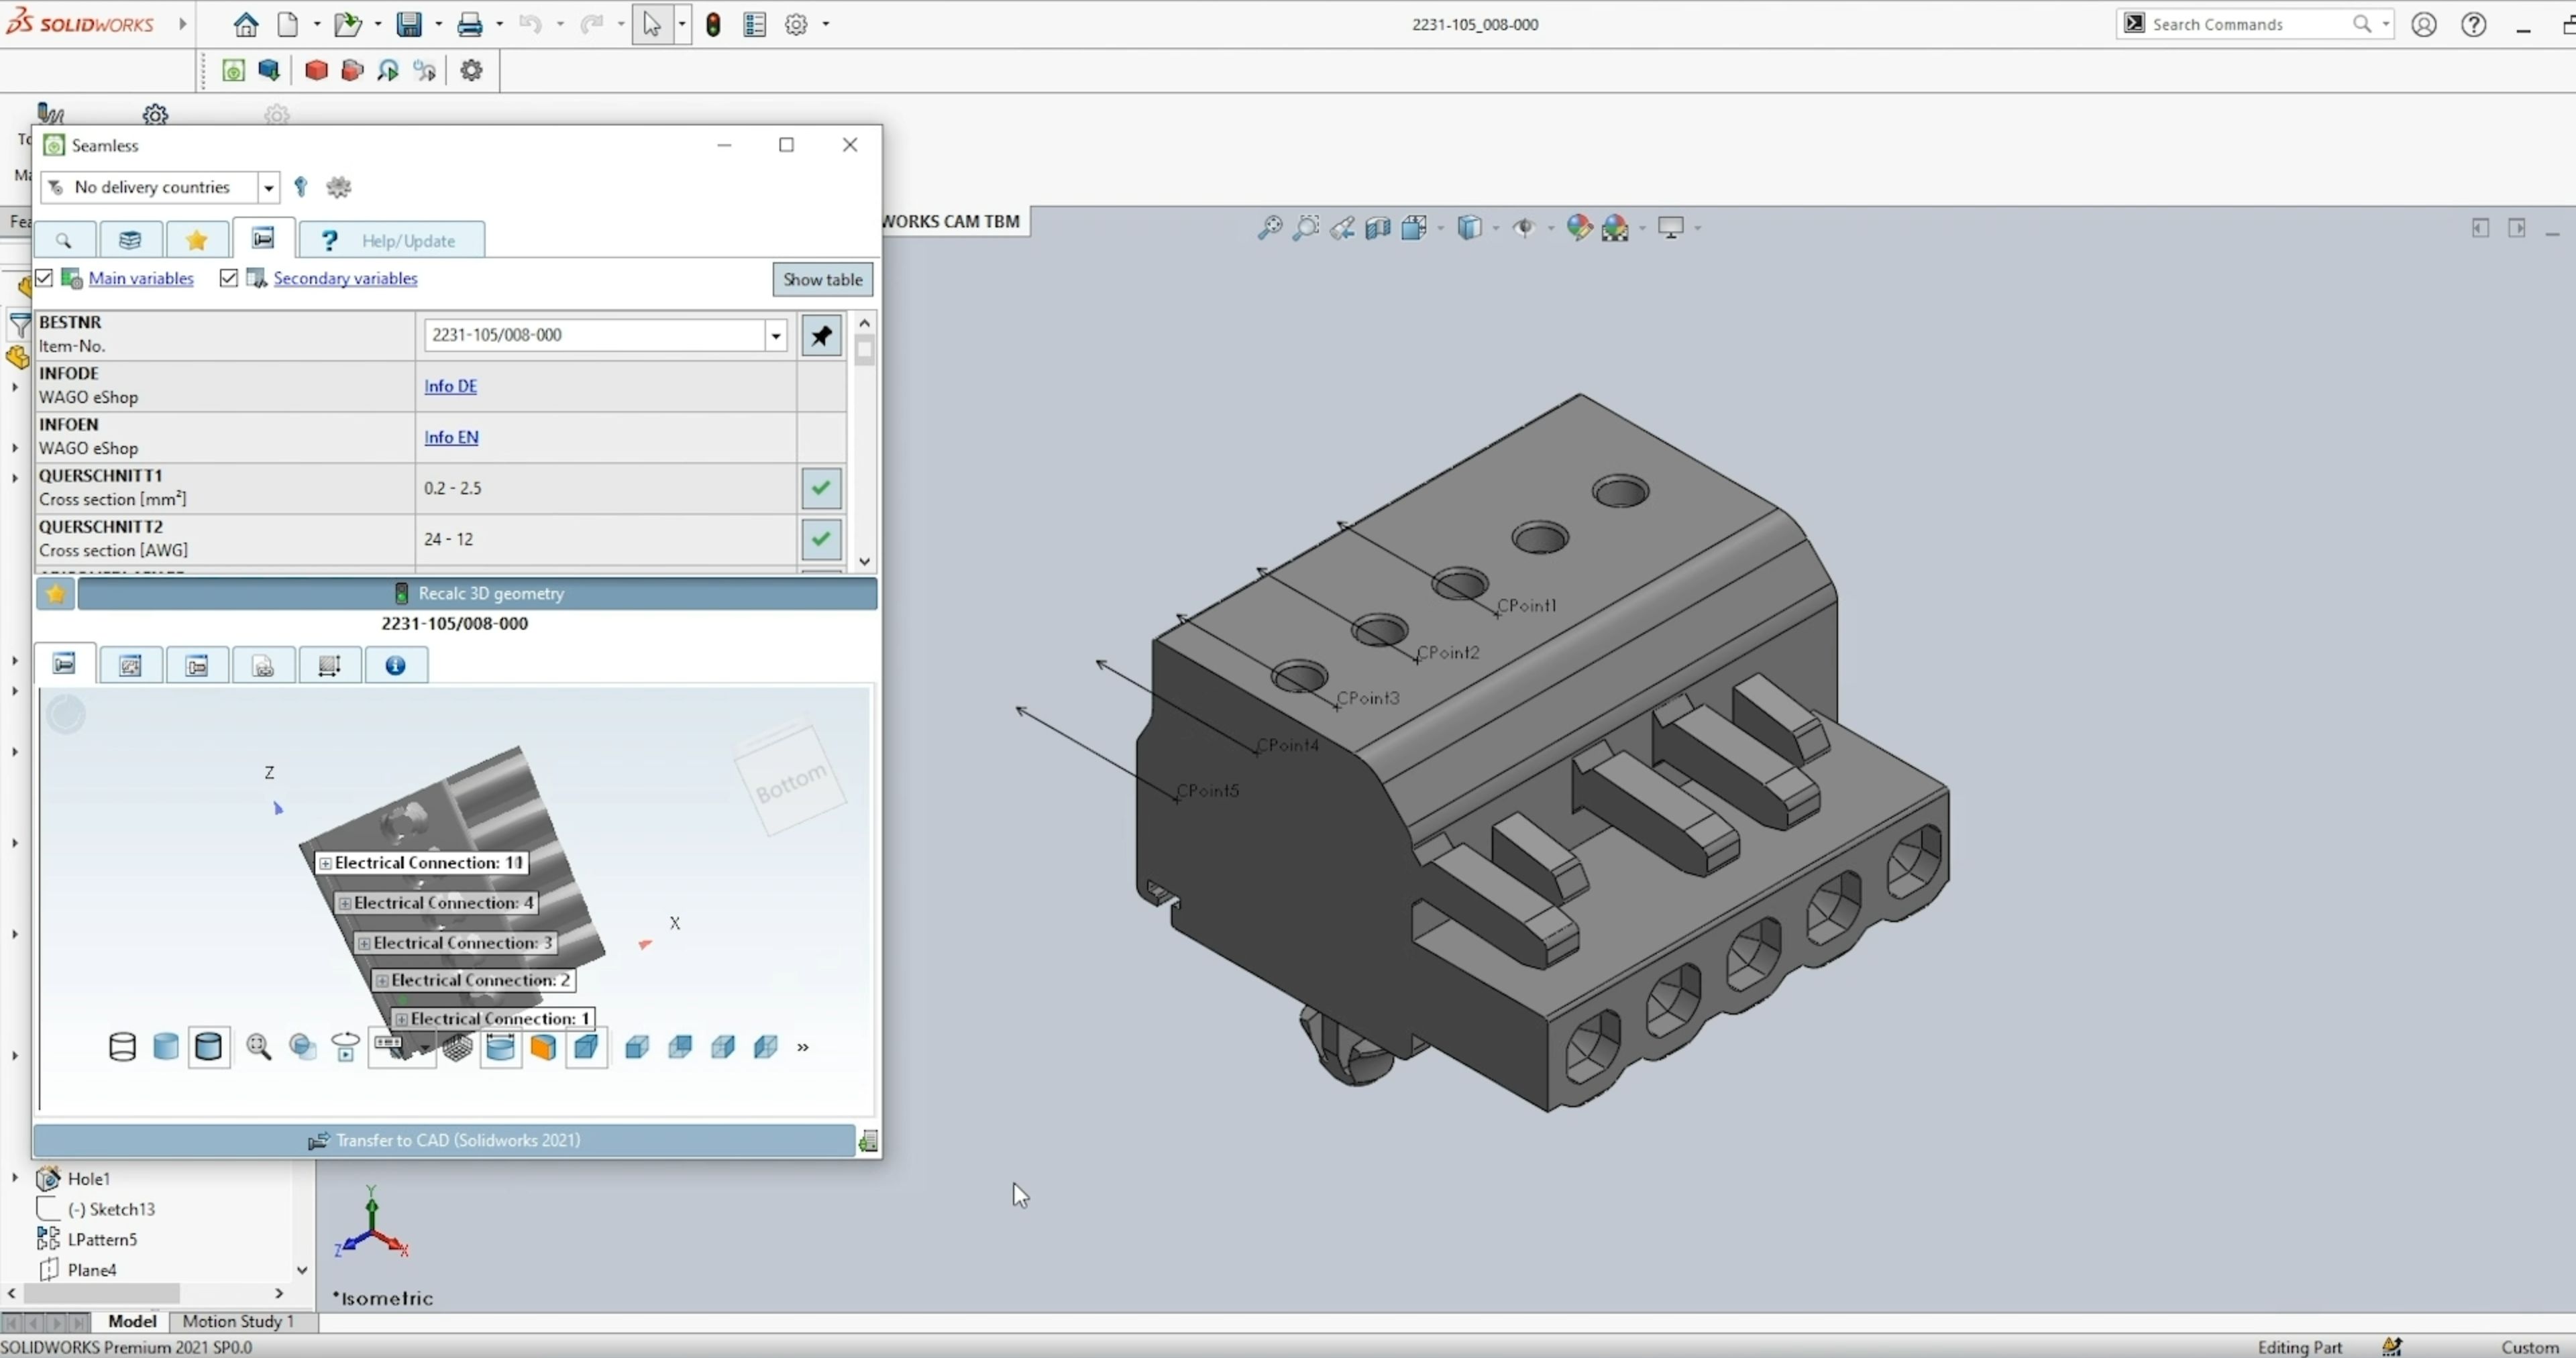Click the green table icon beside Transfer to CAD
Viewport: 2576px width, 1358px height.
868,1141
